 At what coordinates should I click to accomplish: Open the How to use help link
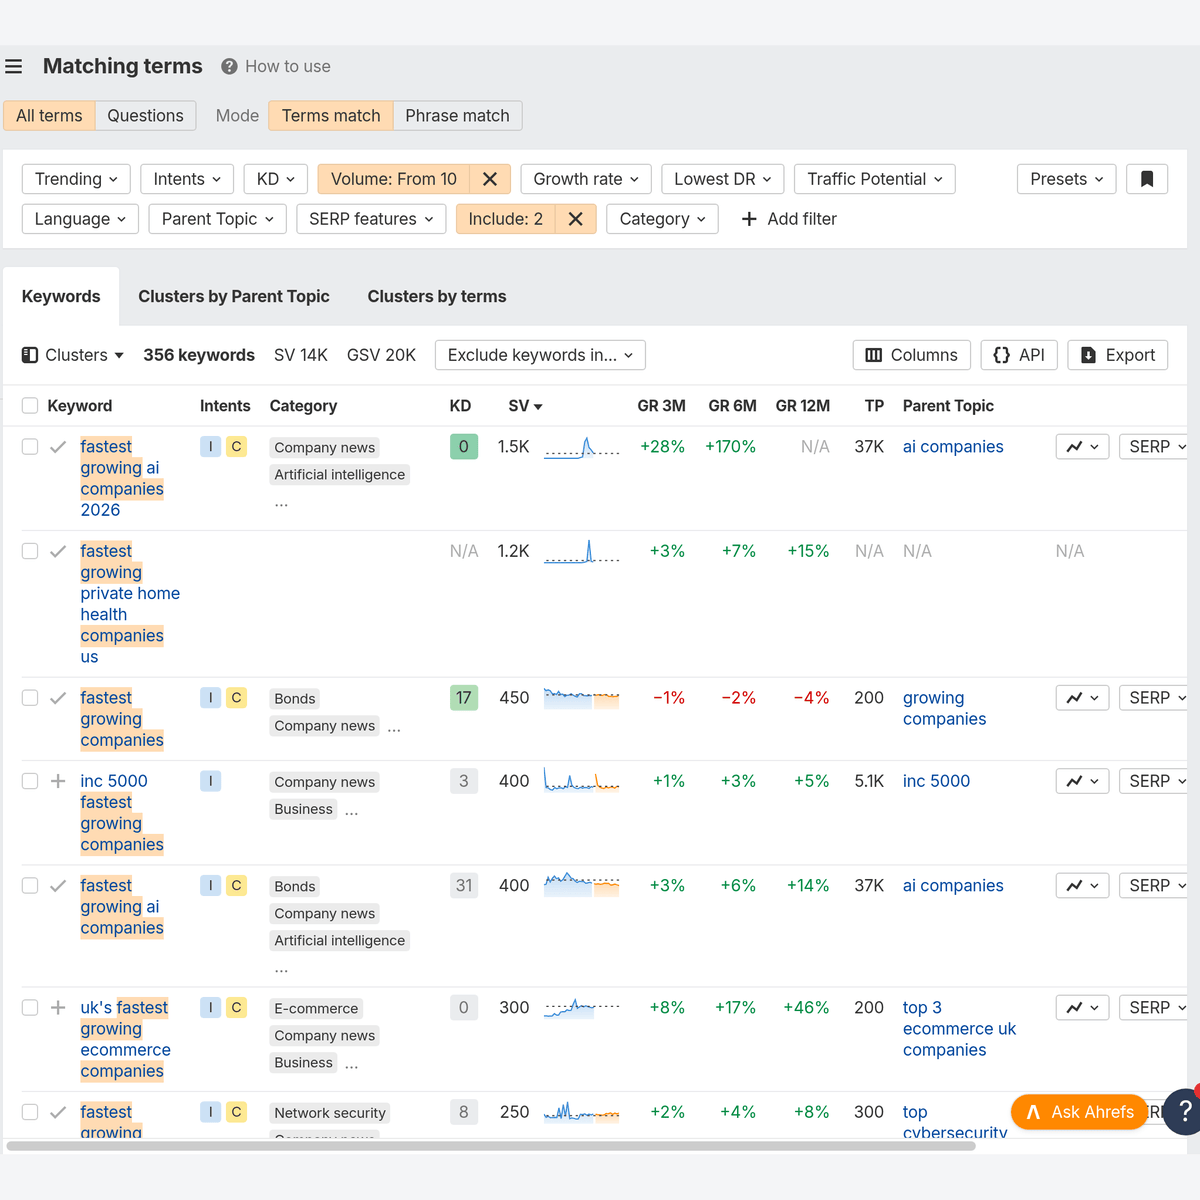[x=276, y=66]
